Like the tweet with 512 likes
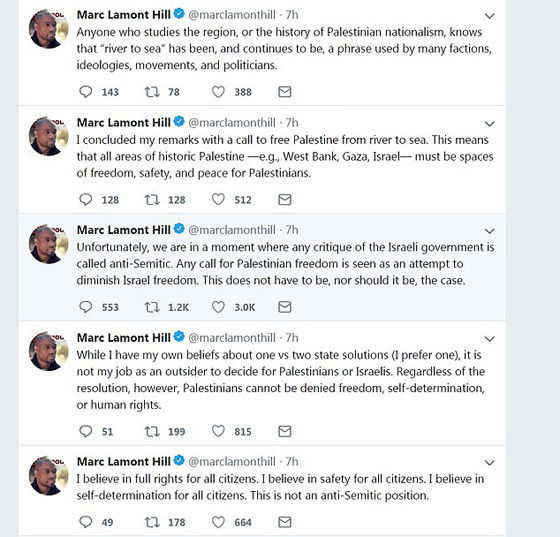This screenshot has width=560, height=537. point(218,199)
